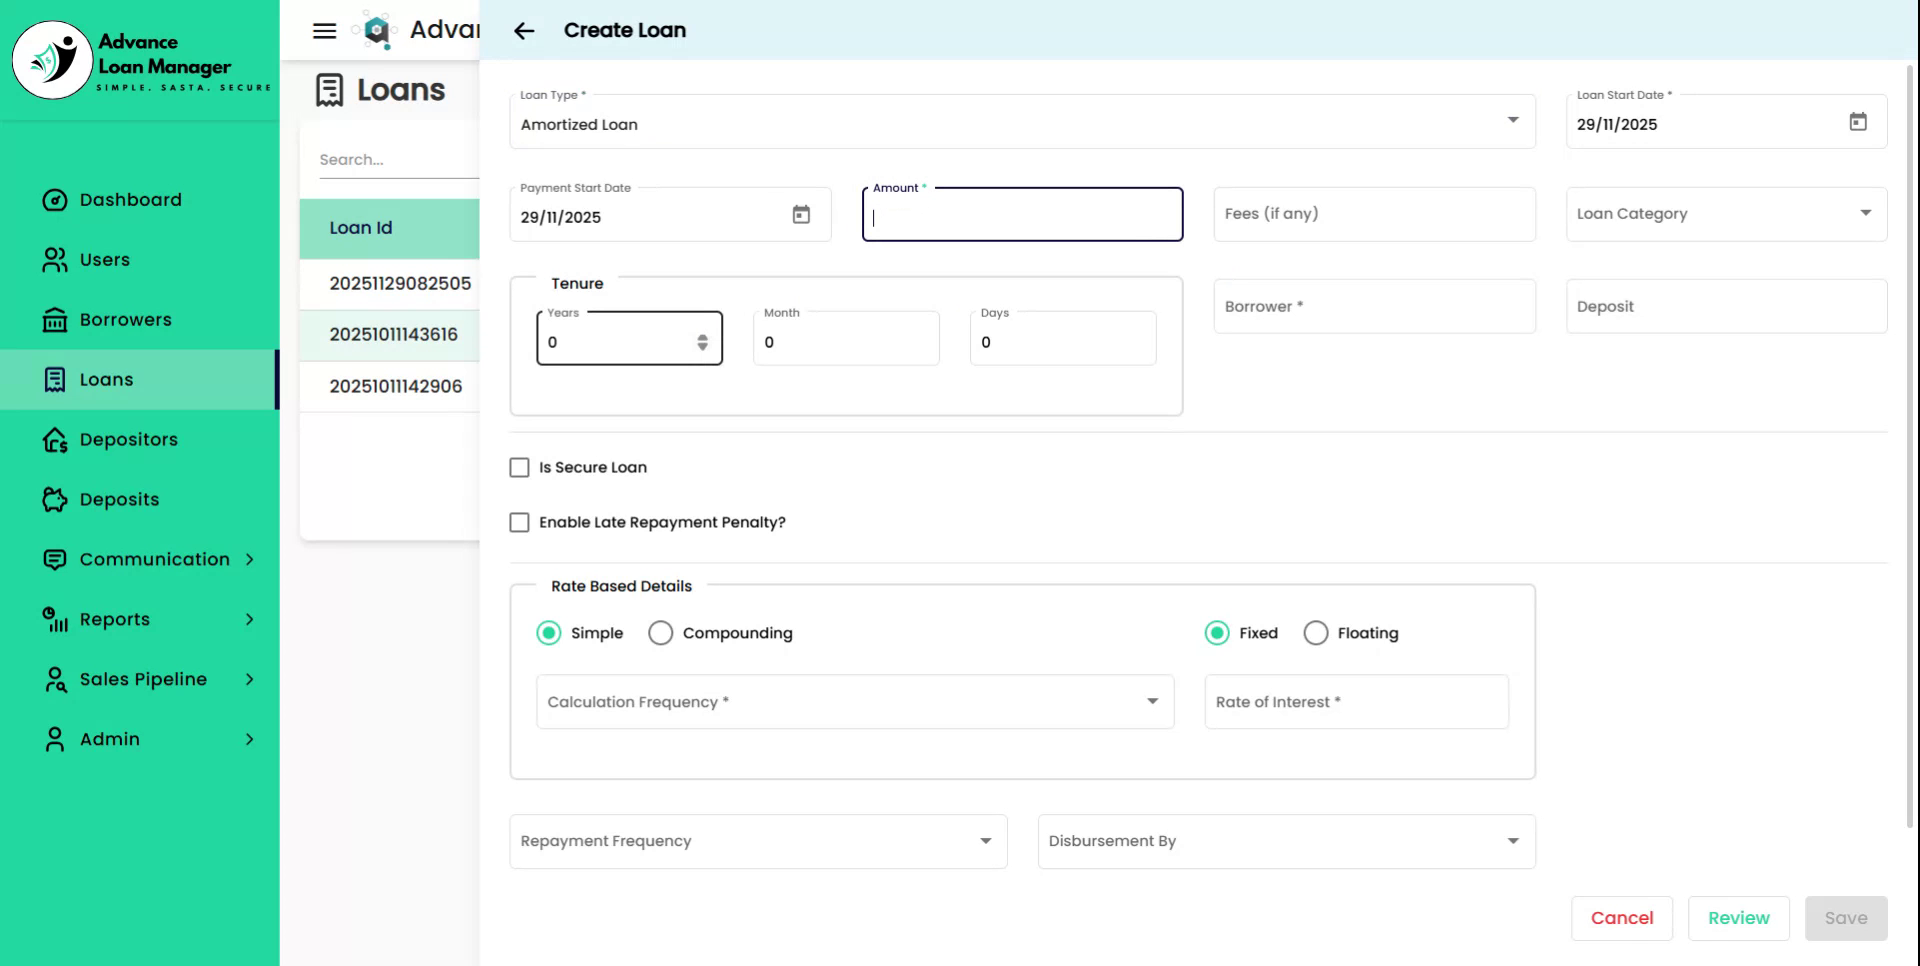
Task: Click the Borrowers bank icon in sidebar
Action: click(55, 320)
